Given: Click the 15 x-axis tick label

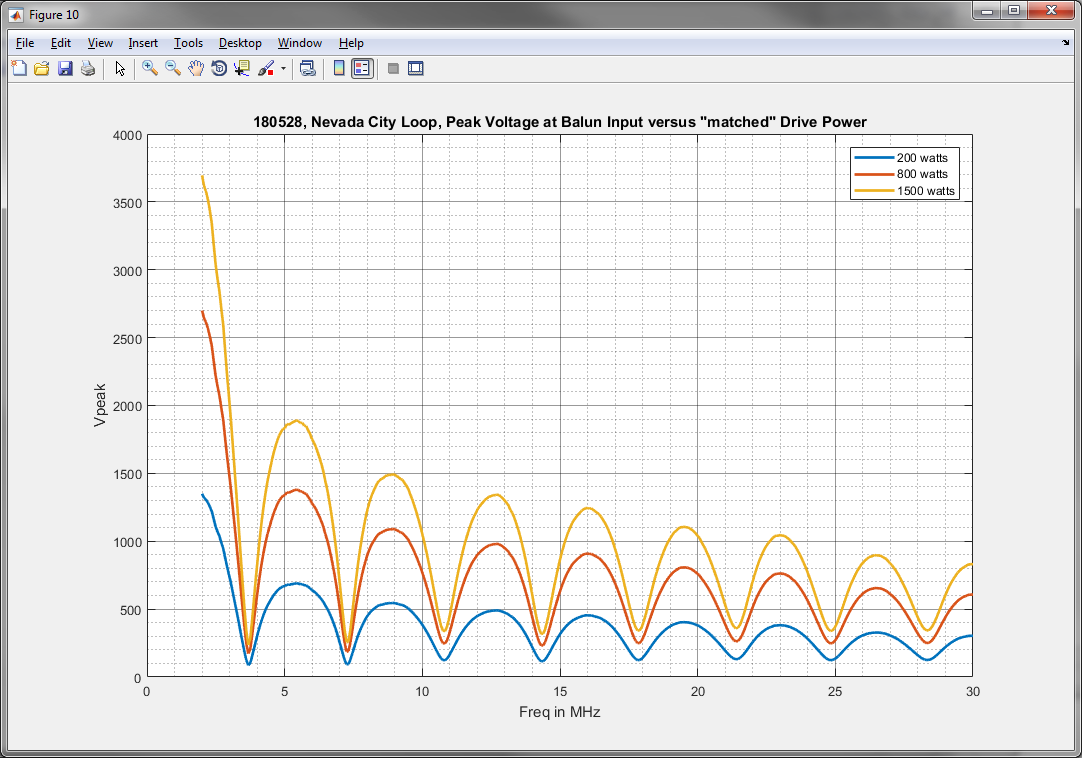Looking at the screenshot, I should click(560, 692).
